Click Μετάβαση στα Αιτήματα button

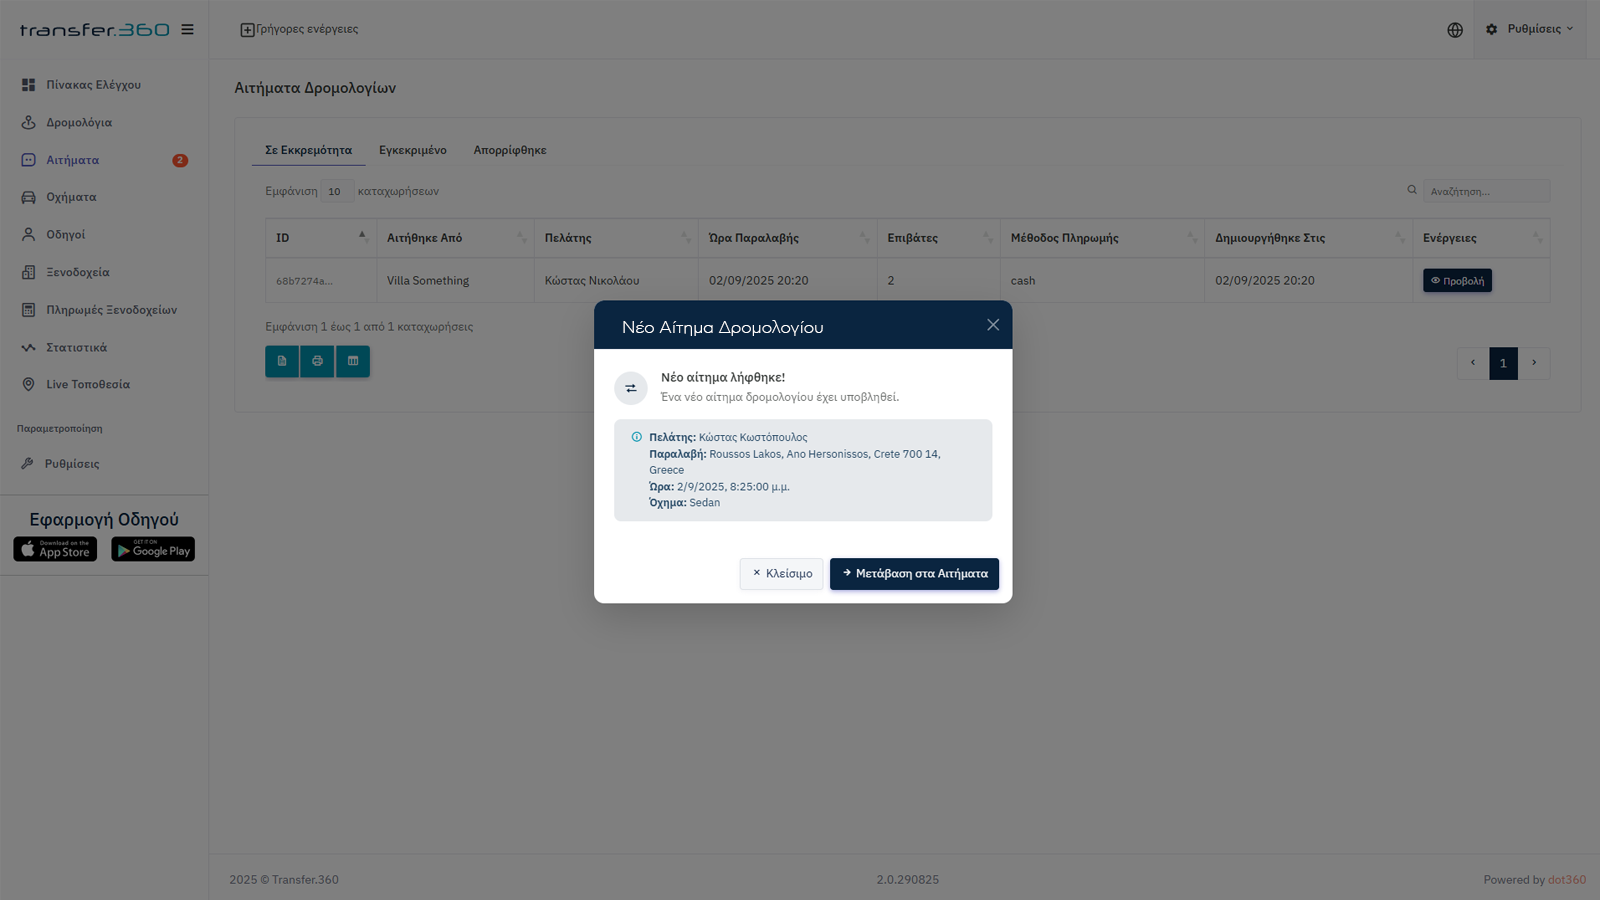click(914, 574)
